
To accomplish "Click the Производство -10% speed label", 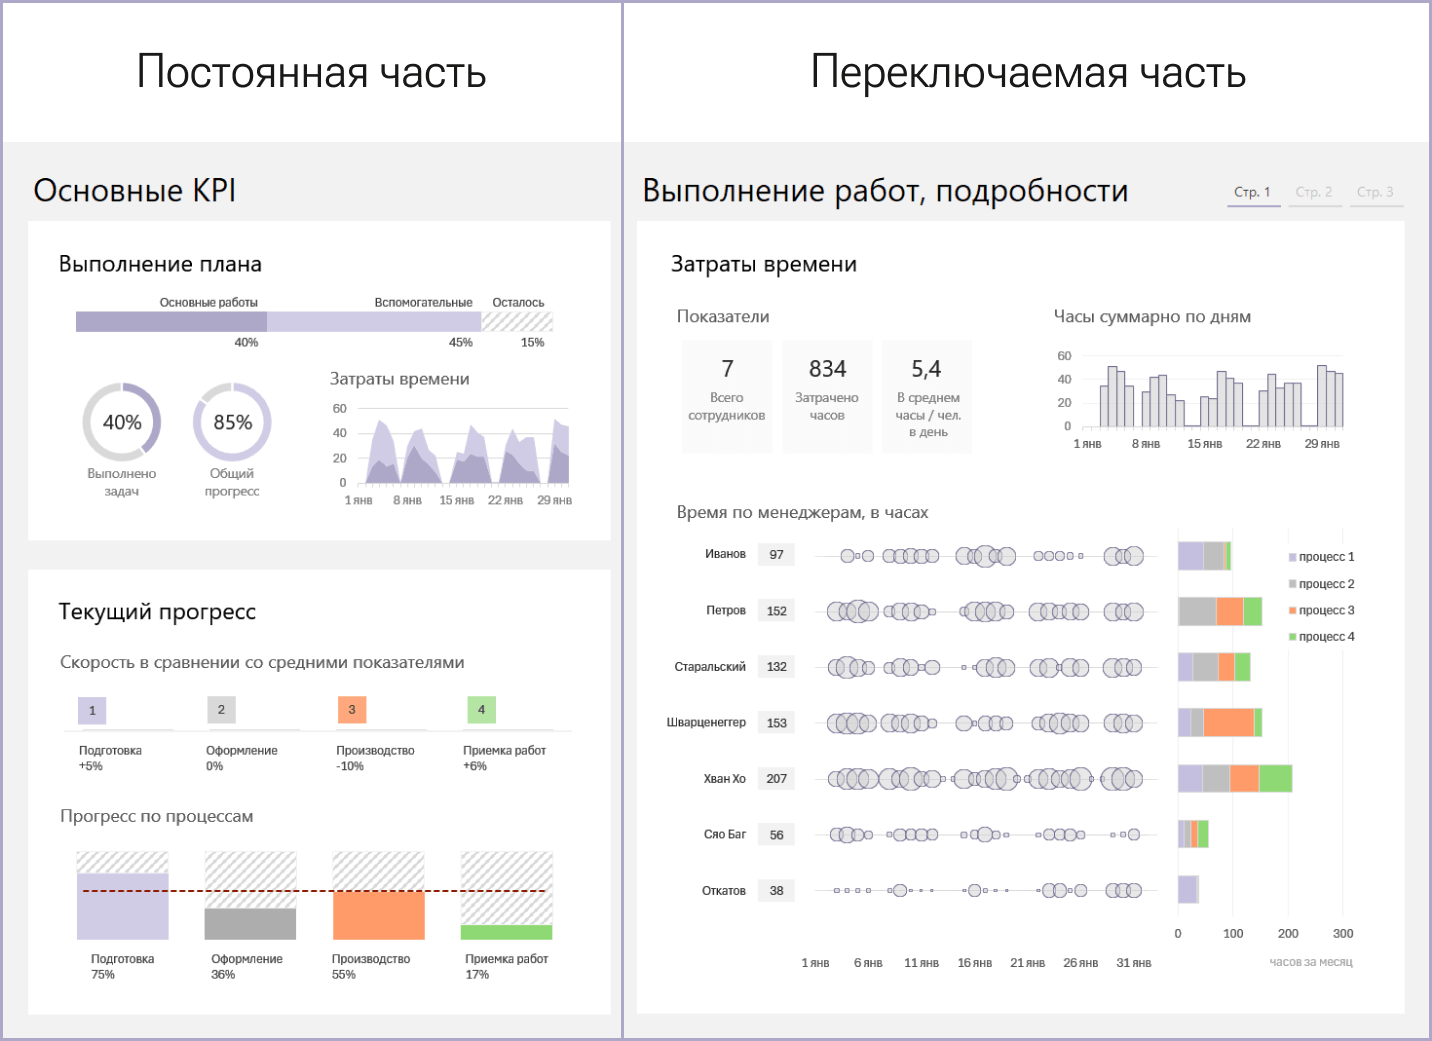I will [x=375, y=758].
